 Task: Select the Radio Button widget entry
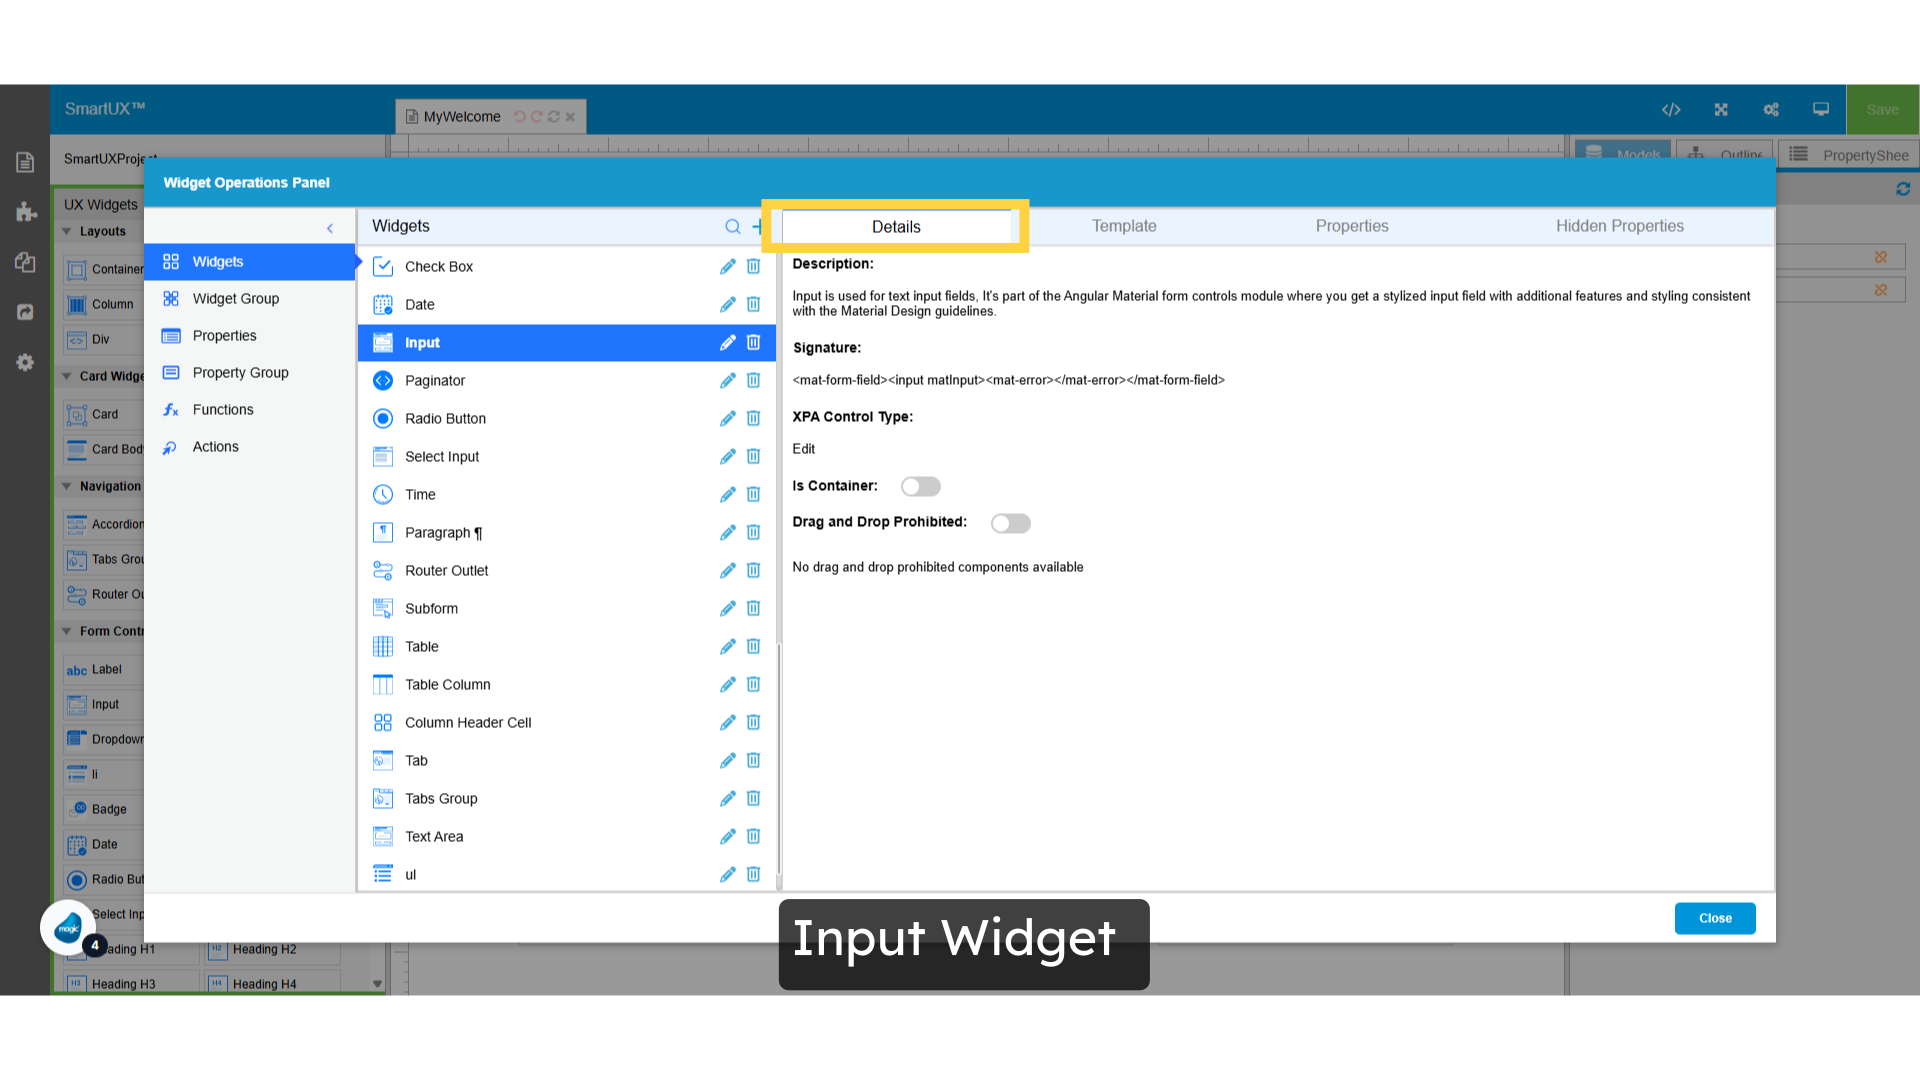click(x=446, y=418)
